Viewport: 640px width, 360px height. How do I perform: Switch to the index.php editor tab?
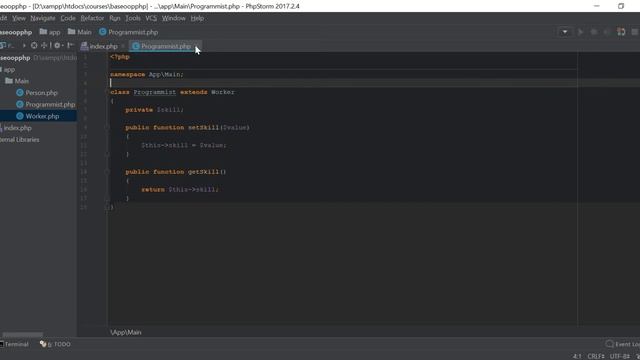click(103, 47)
